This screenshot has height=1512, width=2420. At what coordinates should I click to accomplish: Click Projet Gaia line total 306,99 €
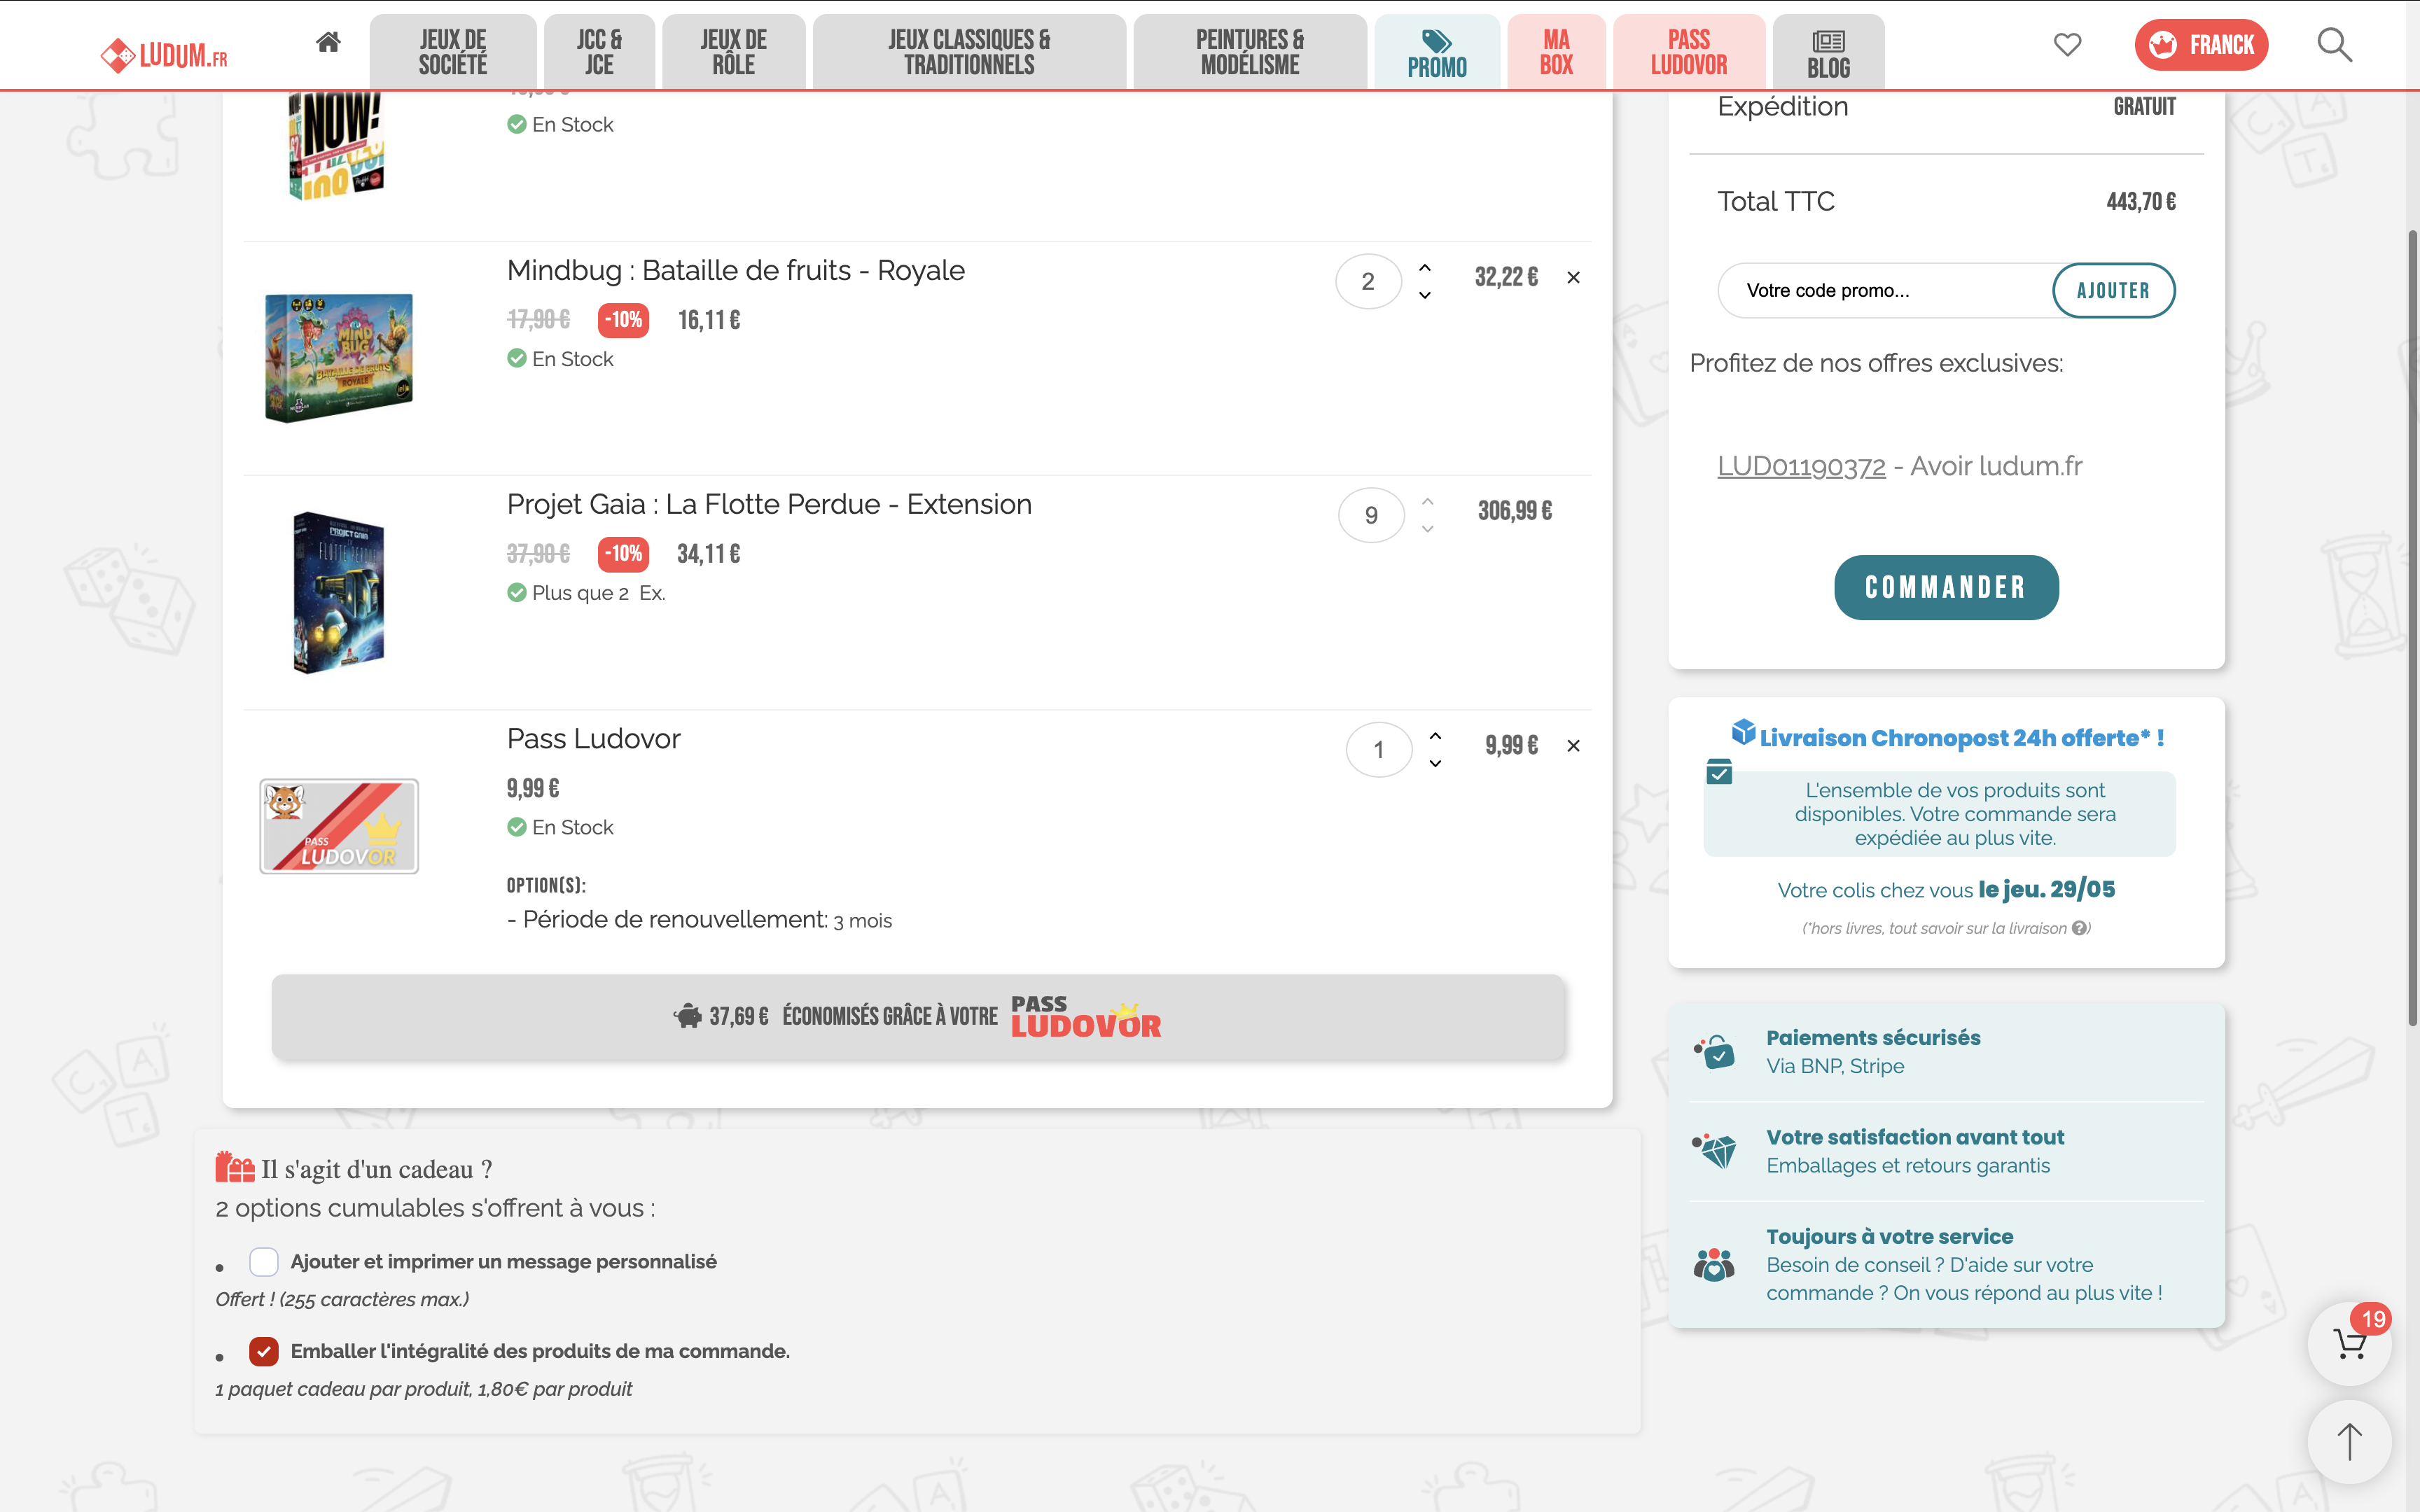tap(1515, 511)
